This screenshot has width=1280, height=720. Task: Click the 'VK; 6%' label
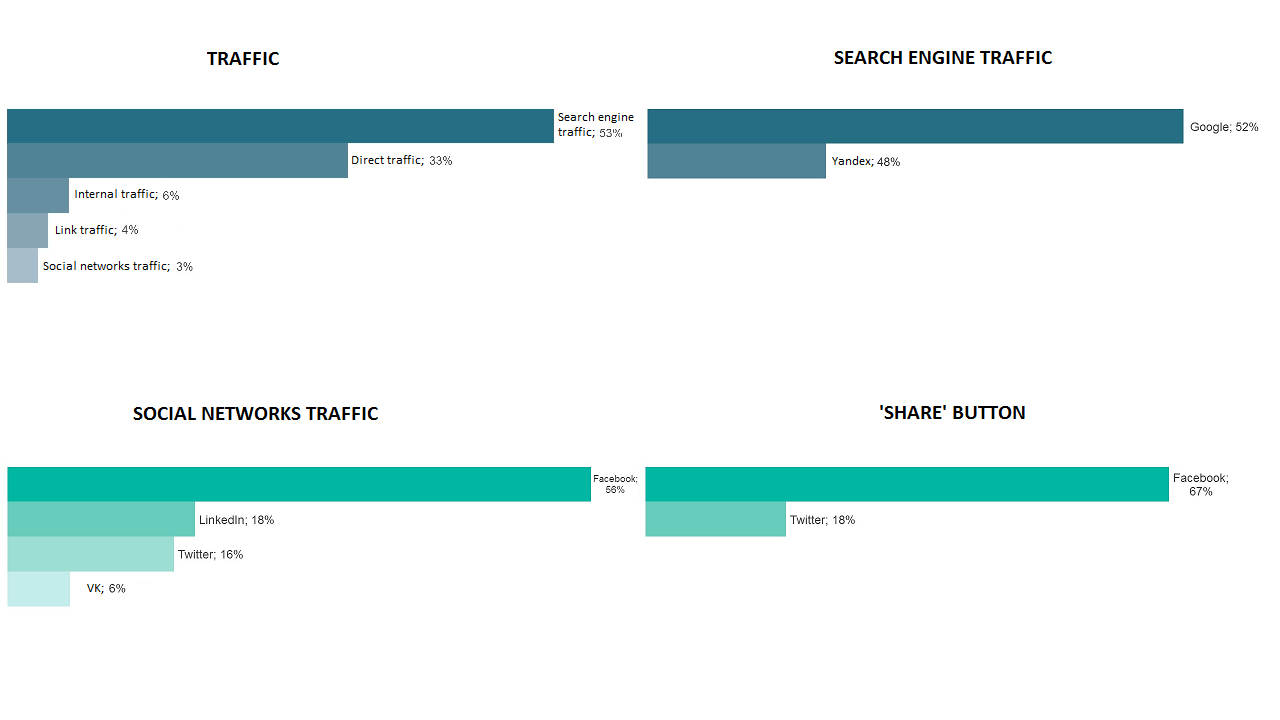[106, 588]
